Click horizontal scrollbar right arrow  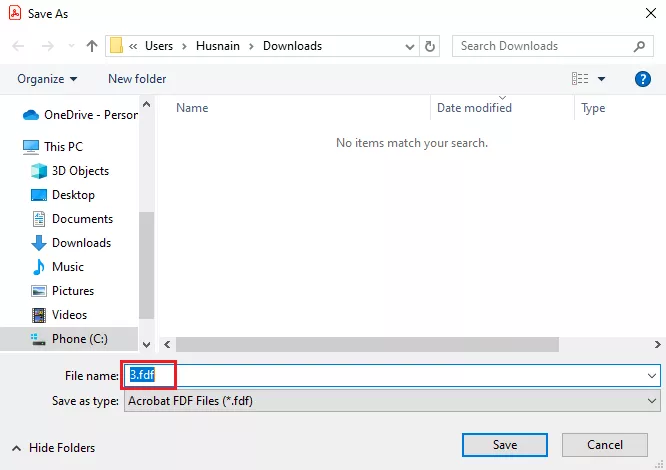tap(658, 344)
